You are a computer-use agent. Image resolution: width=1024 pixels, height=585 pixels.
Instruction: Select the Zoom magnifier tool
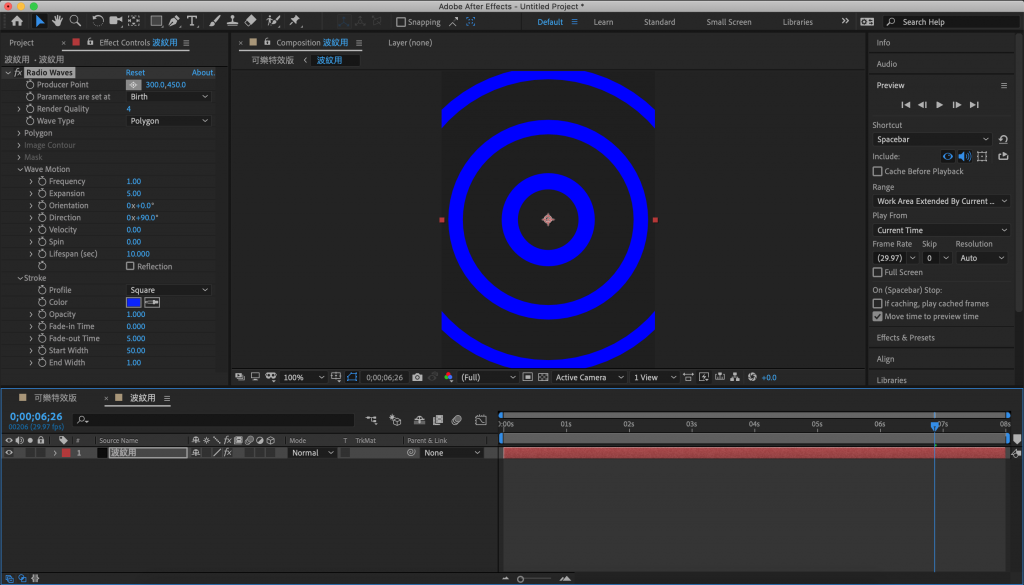76,21
